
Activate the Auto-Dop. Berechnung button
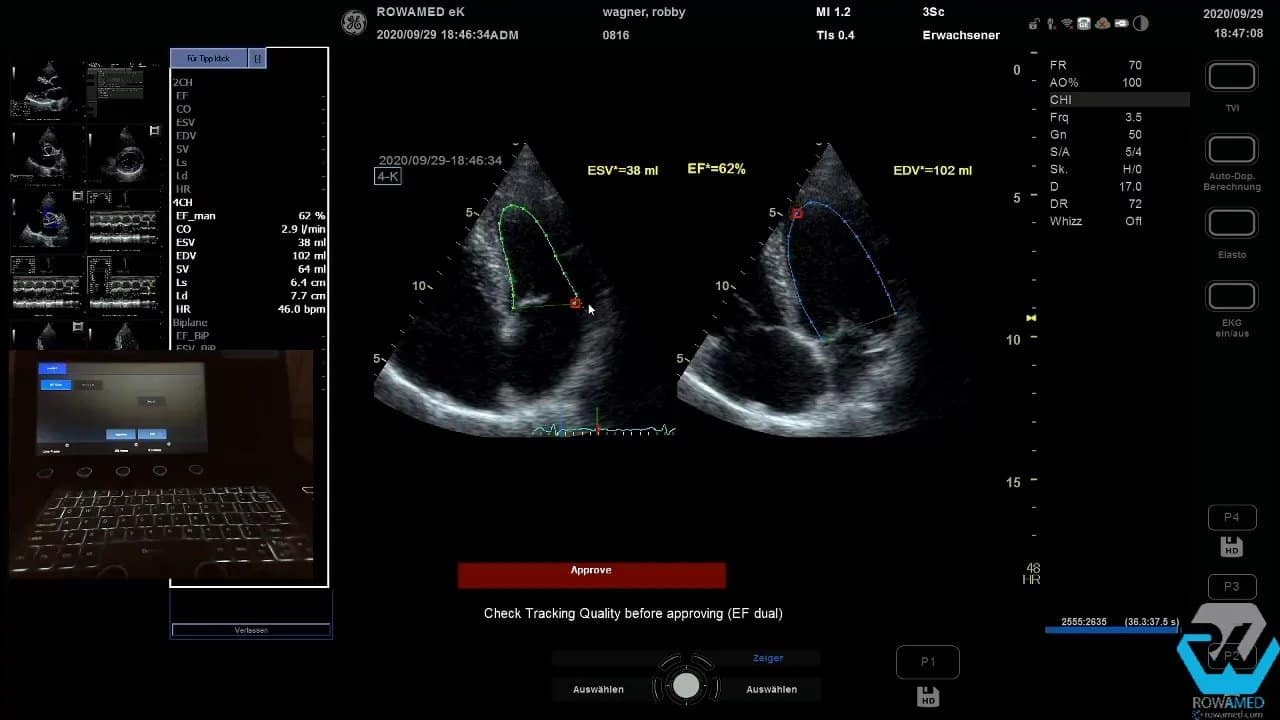(1232, 150)
